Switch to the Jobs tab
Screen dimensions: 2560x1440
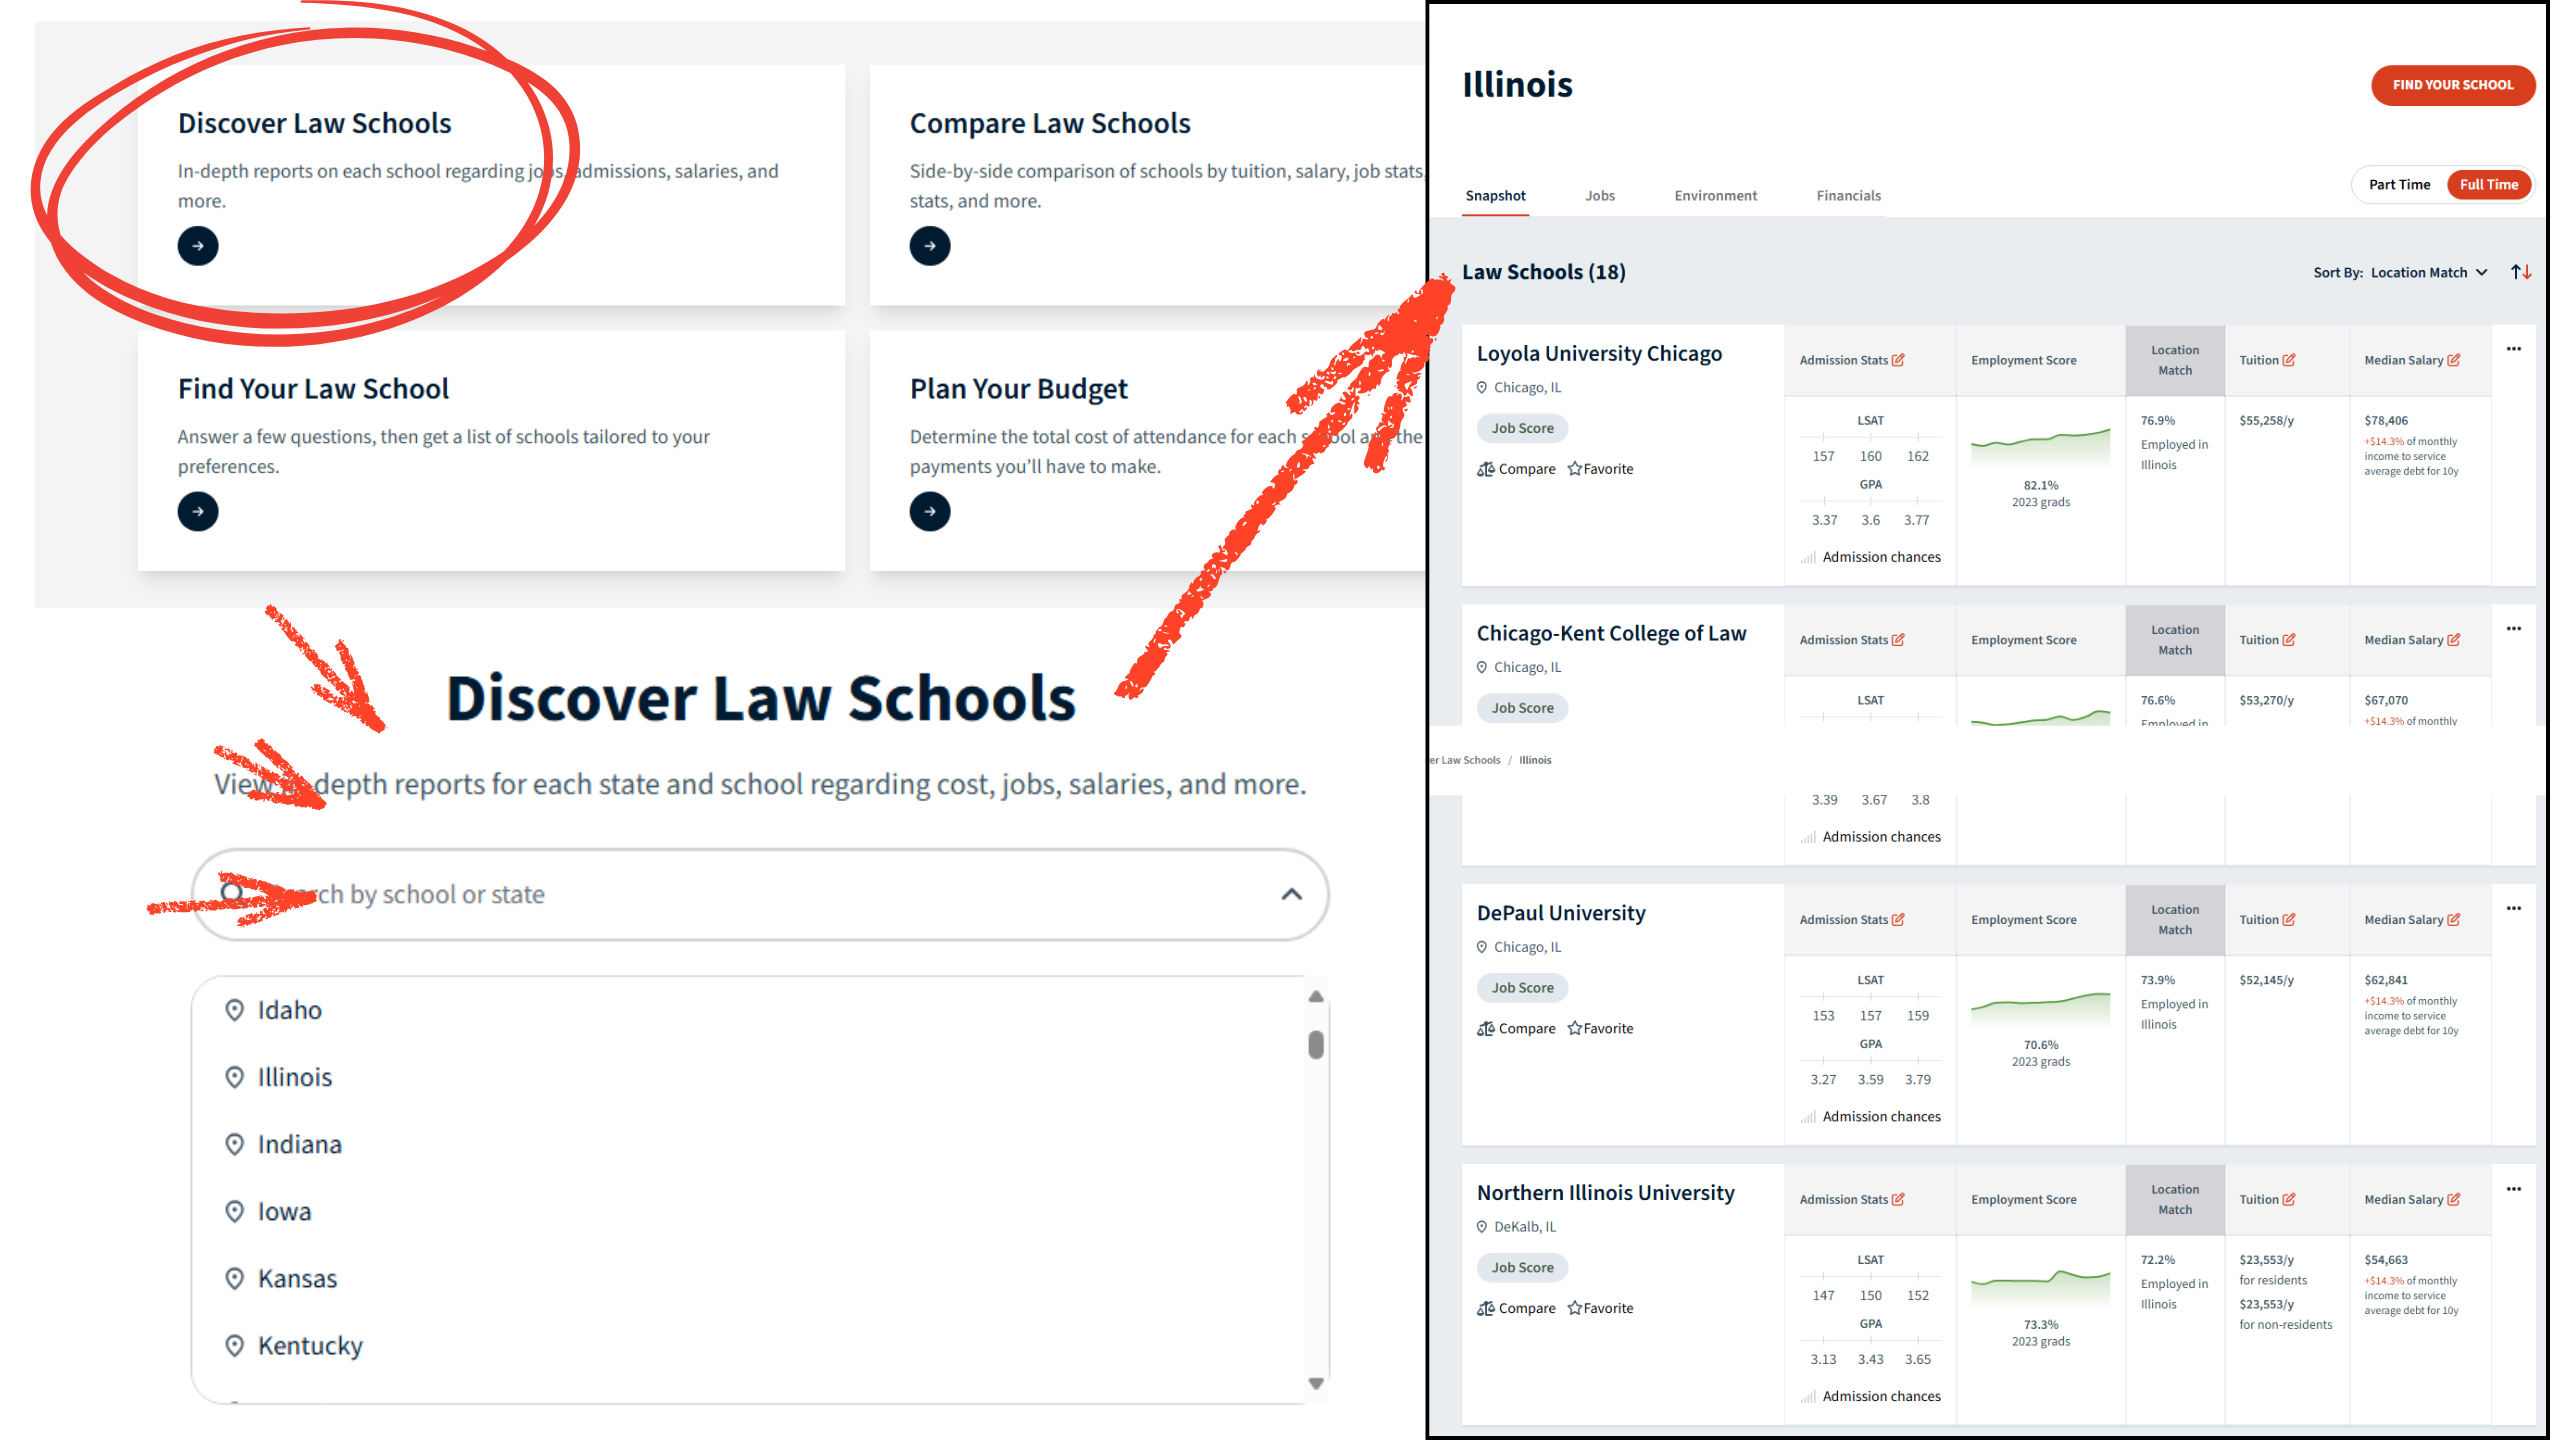point(1599,196)
